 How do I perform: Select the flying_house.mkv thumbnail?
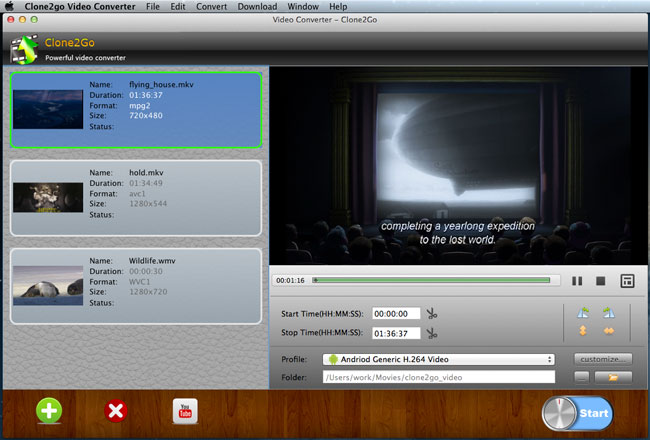coord(48,109)
